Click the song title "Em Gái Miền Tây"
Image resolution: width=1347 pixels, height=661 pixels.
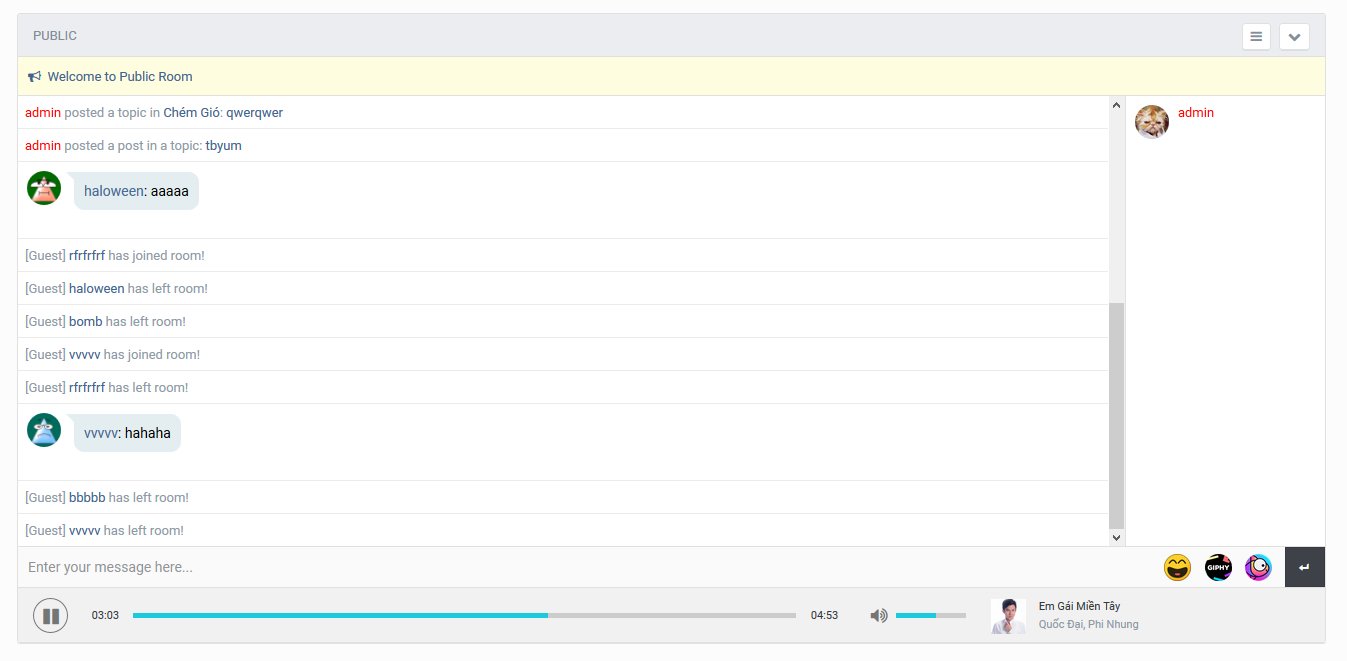pyautogui.click(x=1079, y=606)
